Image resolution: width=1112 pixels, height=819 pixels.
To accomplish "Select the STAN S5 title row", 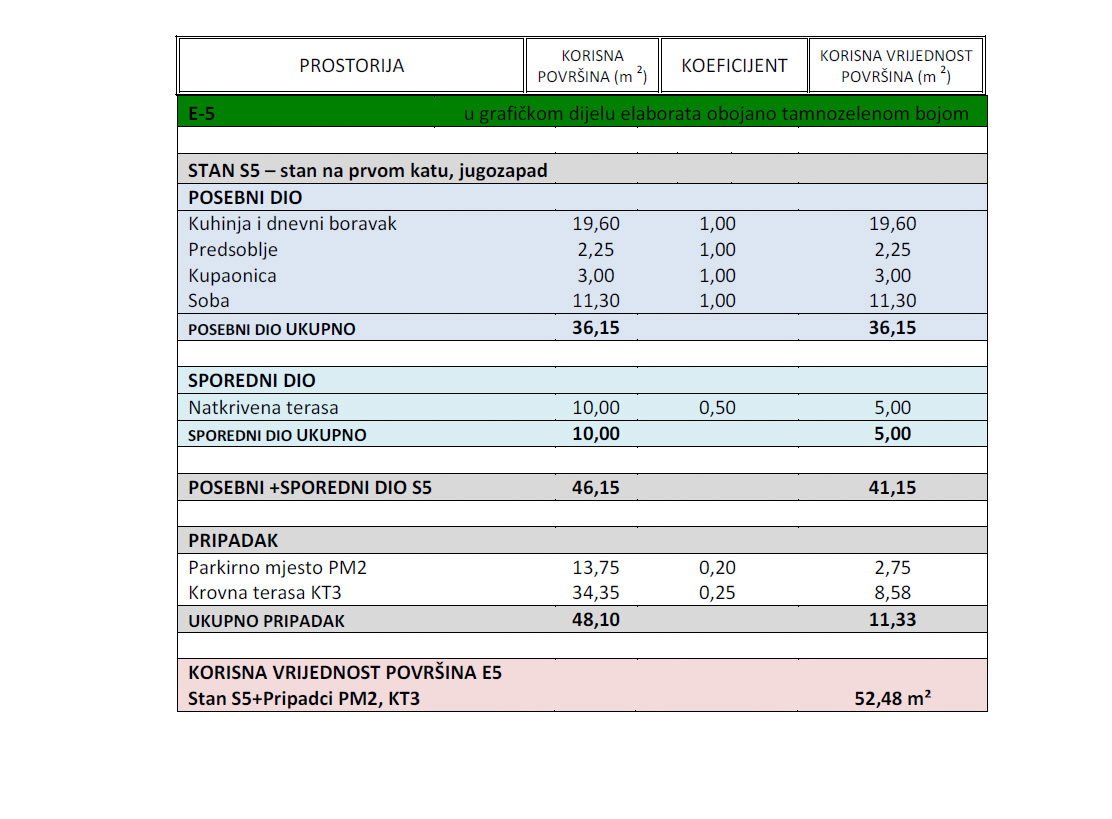I will point(582,170).
